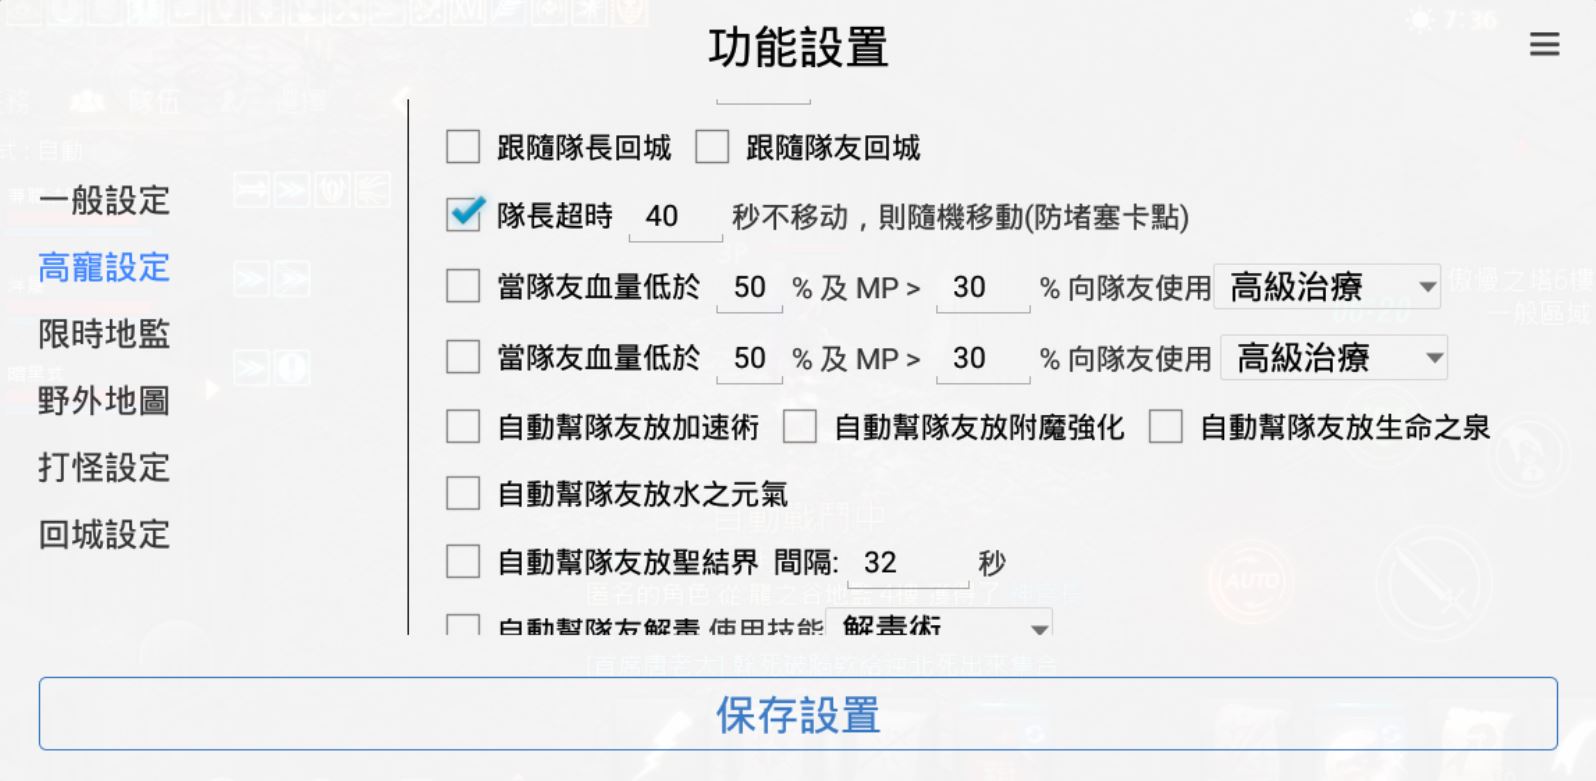Viewport: 1596px width, 781px height.
Task: Click the 40 seconds timeout input field
Action: [675, 216]
